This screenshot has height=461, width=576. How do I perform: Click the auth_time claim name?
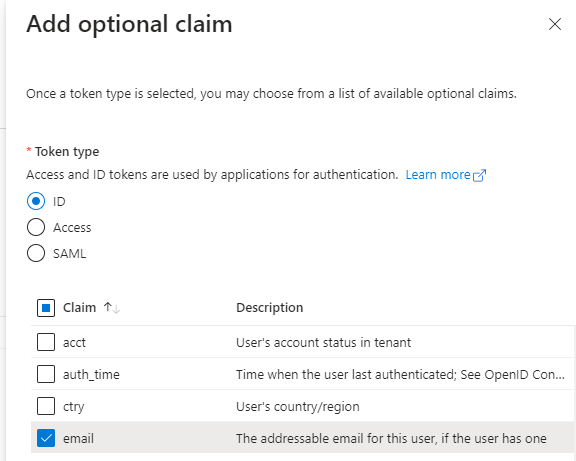point(91,375)
